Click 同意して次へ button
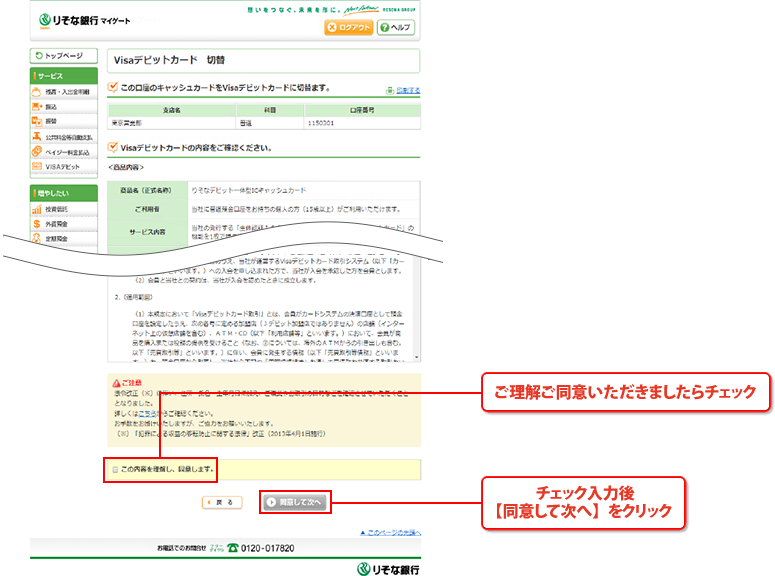This screenshot has height=576, width=775. (295, 502)
